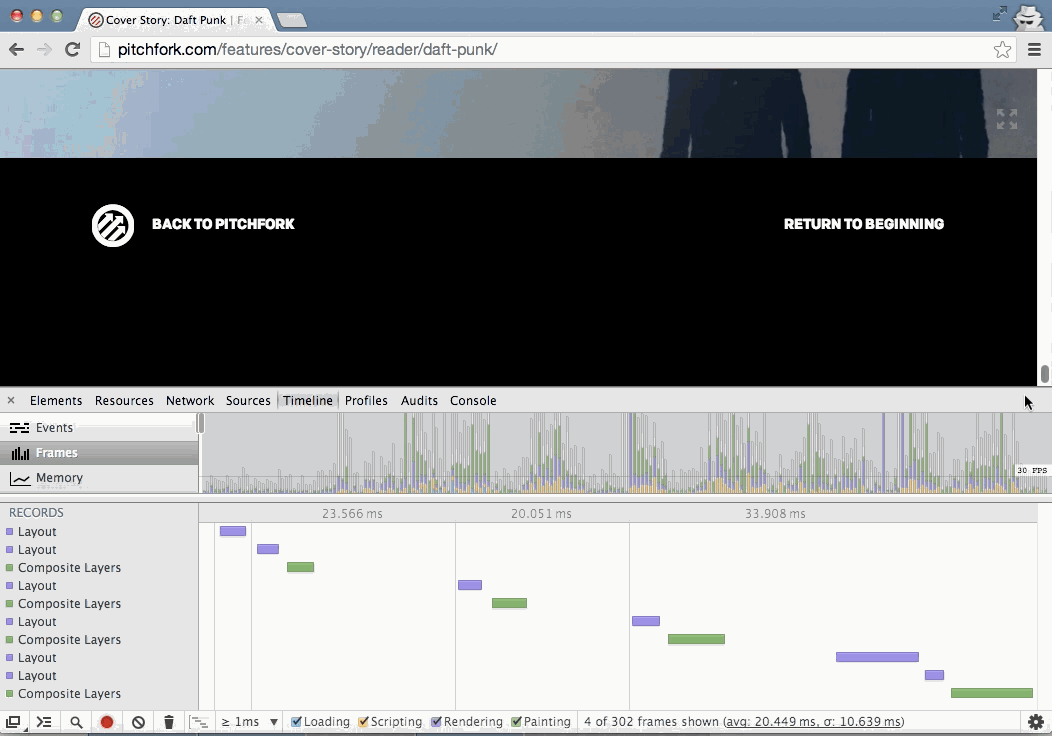Toggle the Scripting checkbox
This screenshot has width=1052, height=736.
click(364, 722)
